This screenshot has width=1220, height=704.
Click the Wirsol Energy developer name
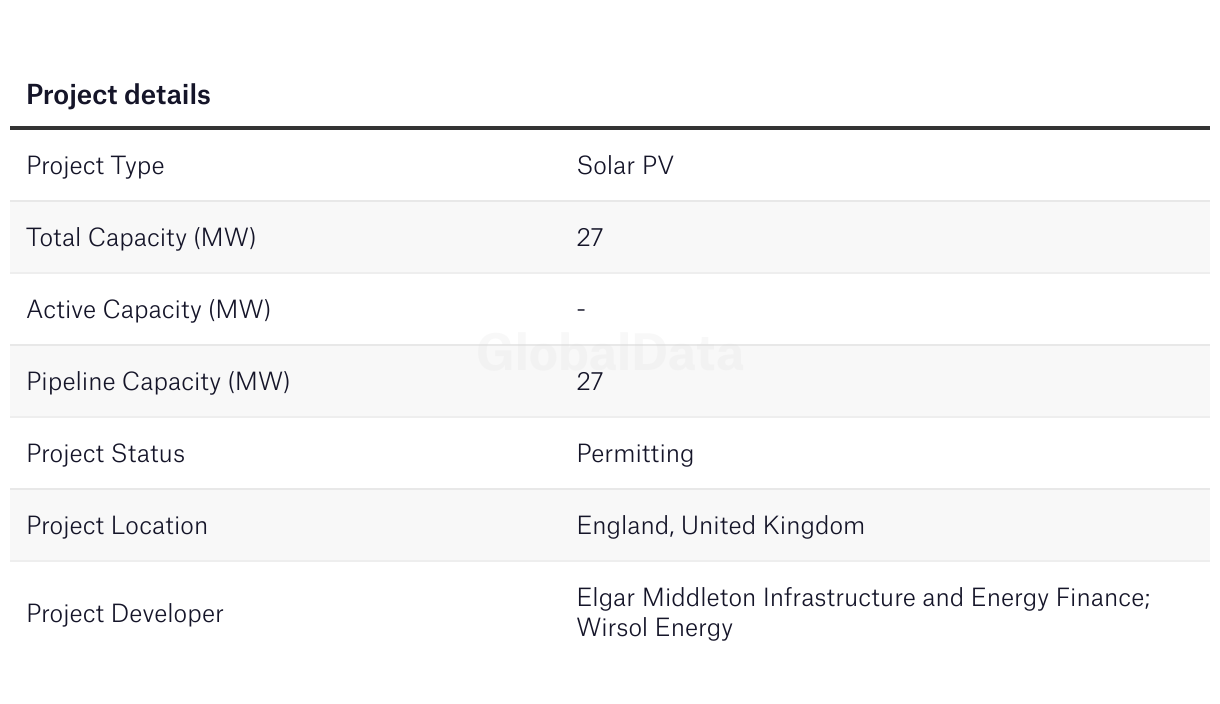655,628
